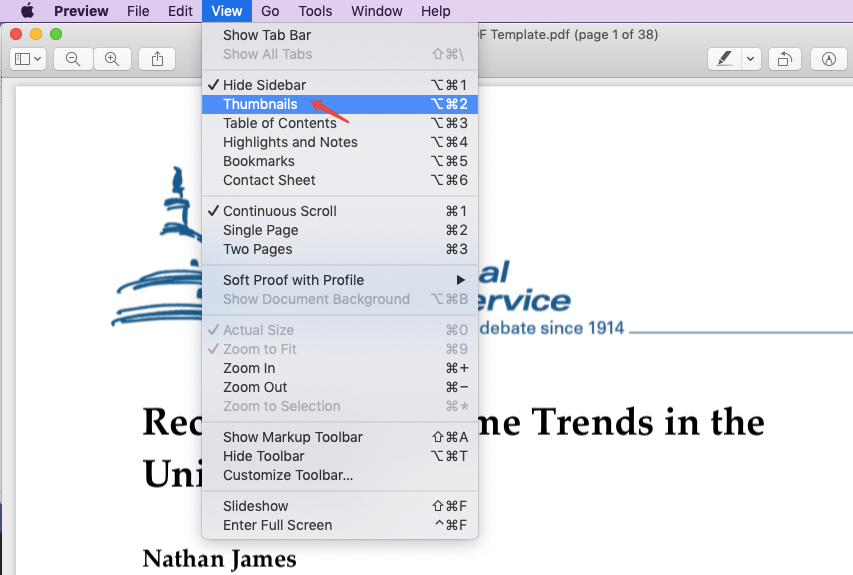Switch to Single Page view

click(x=339, y=230)
